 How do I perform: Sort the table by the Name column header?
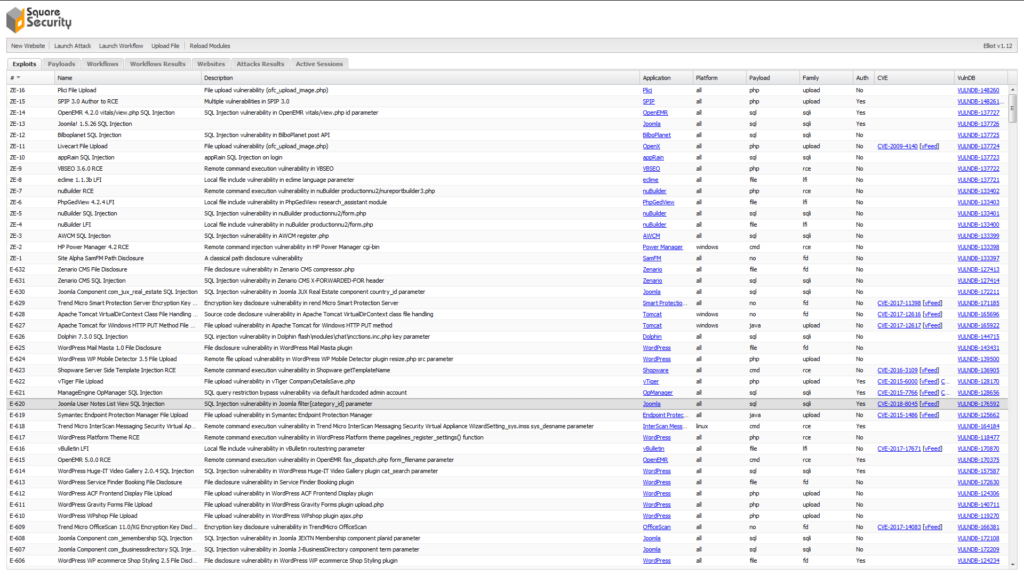click(x=128, y=78)
